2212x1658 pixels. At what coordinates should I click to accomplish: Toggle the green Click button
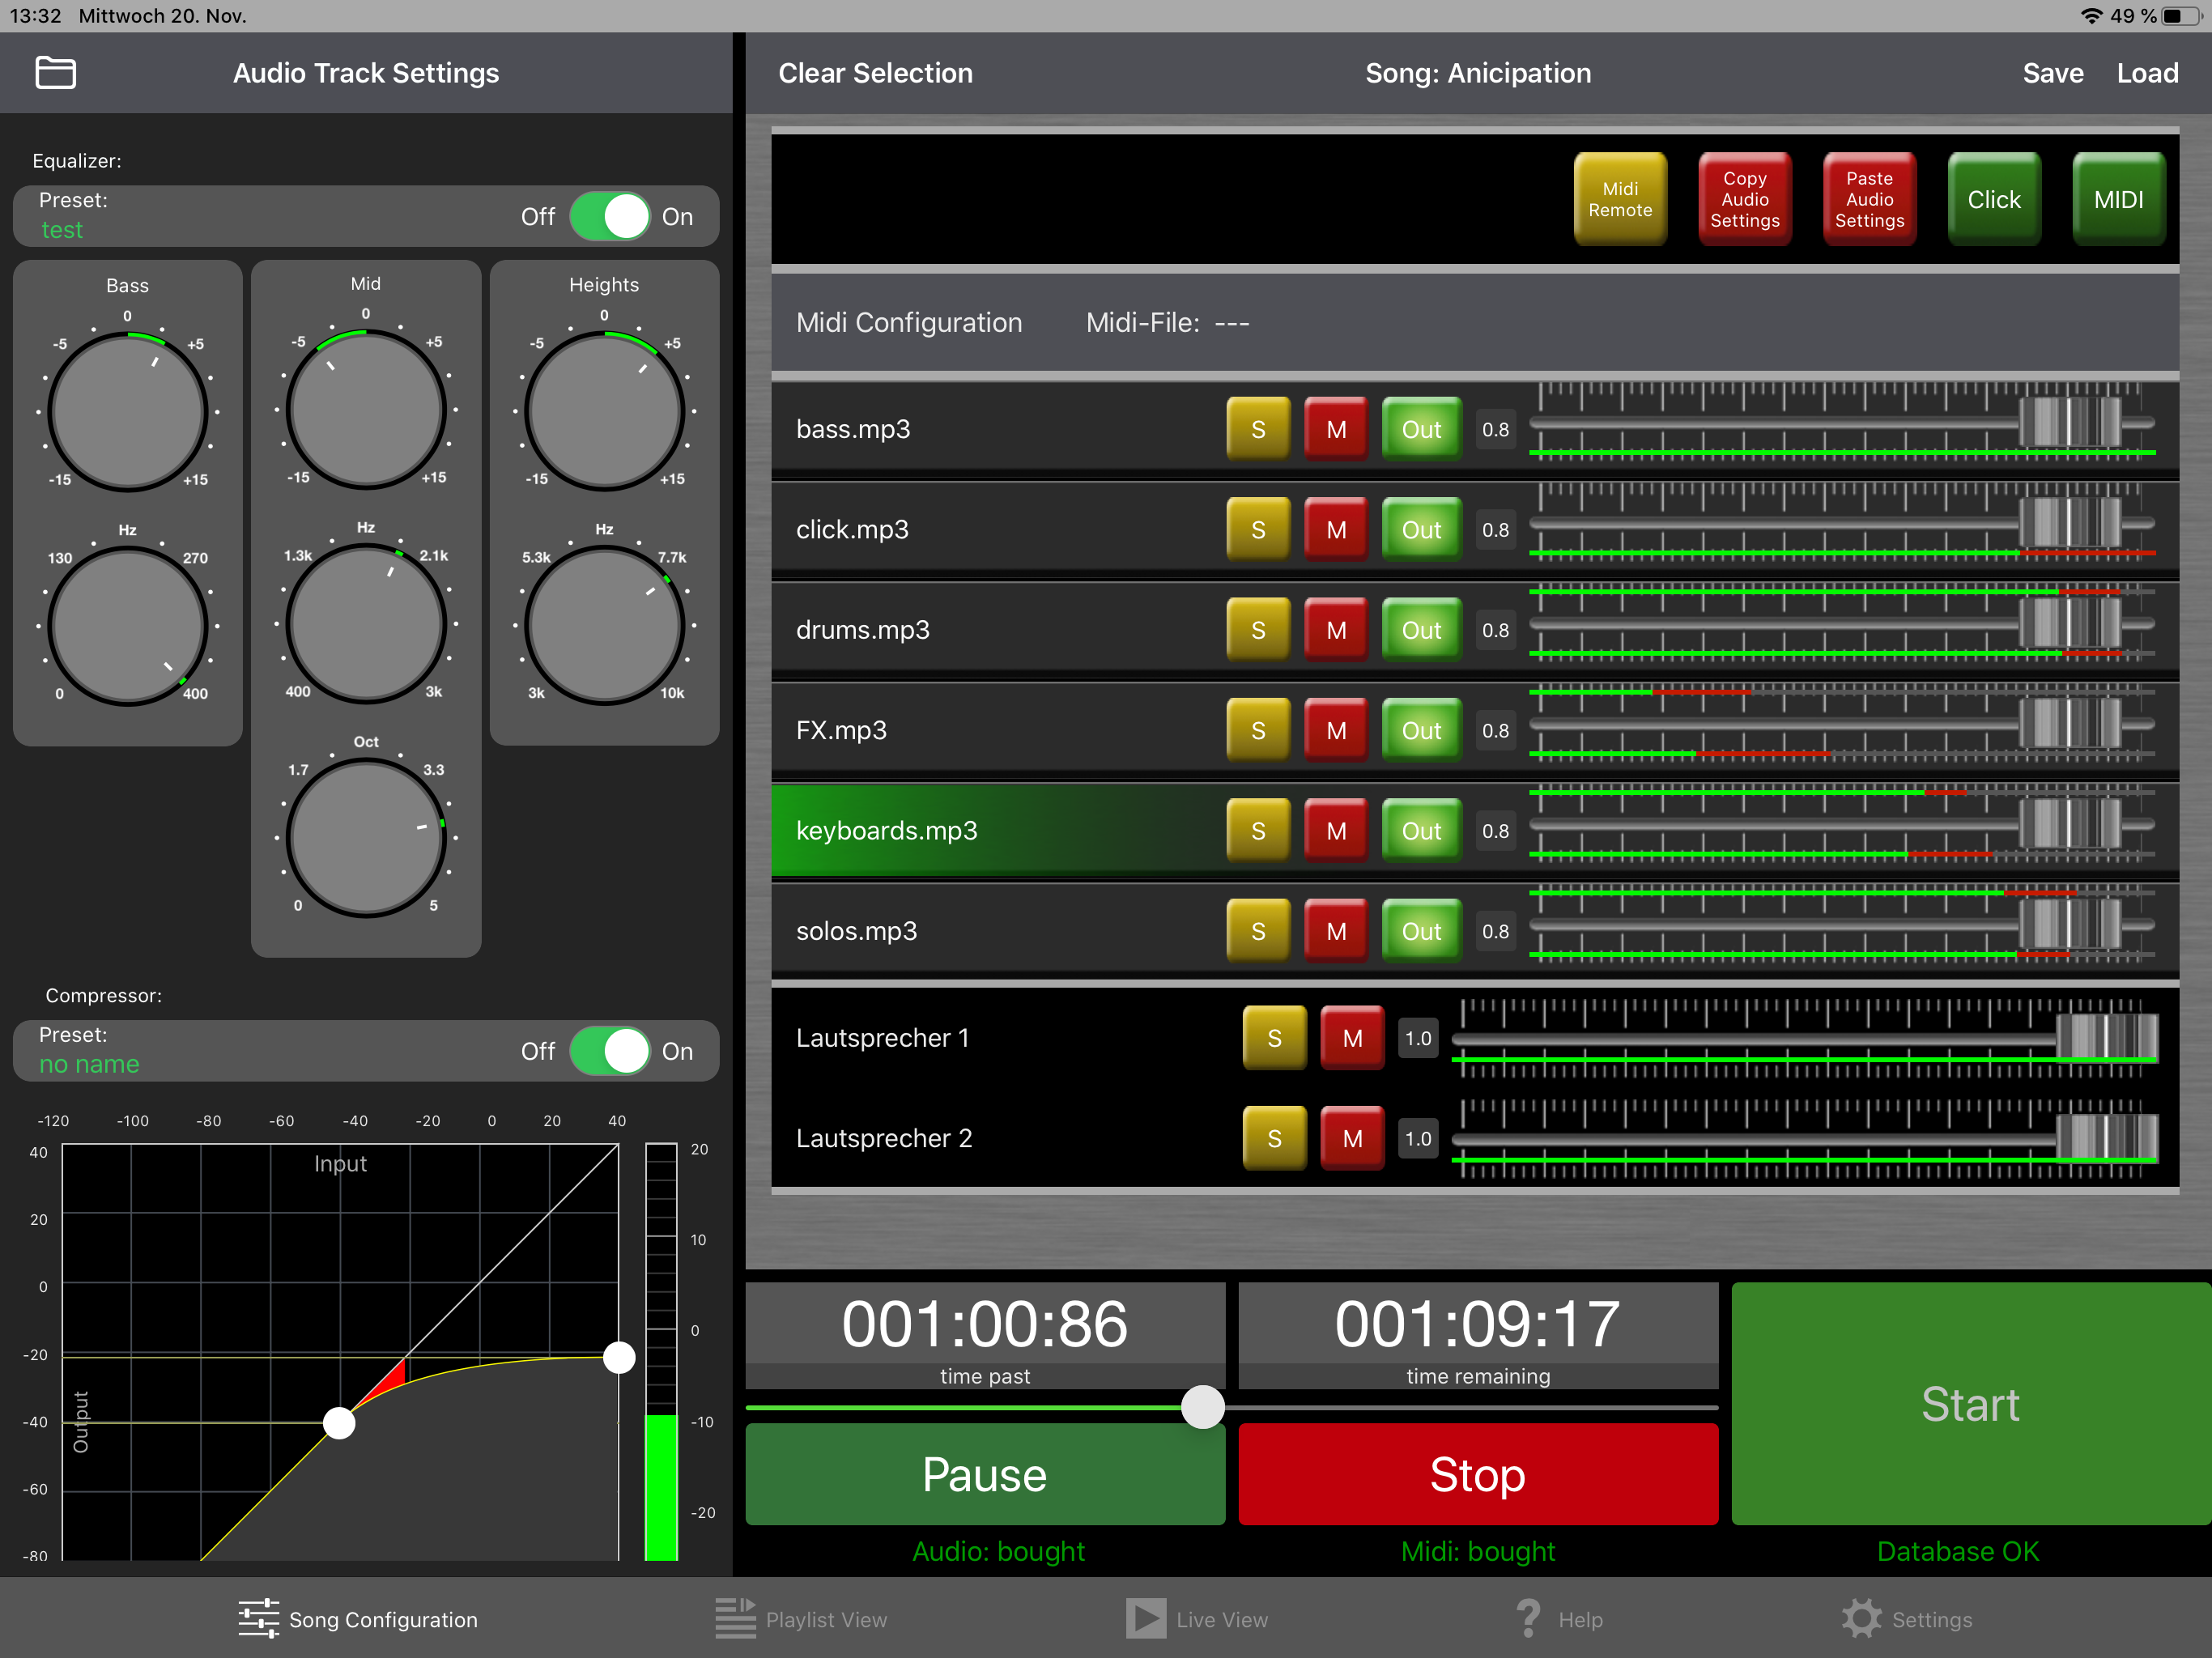tap(1993, 199)
